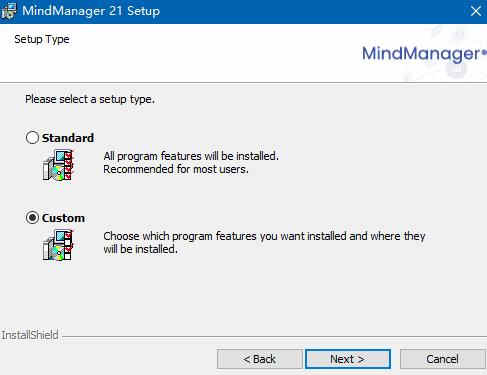Click 'Recommended for most users' text
This screenshot has width=487, height=375.
pyautogui.click(x=176, y=169)
